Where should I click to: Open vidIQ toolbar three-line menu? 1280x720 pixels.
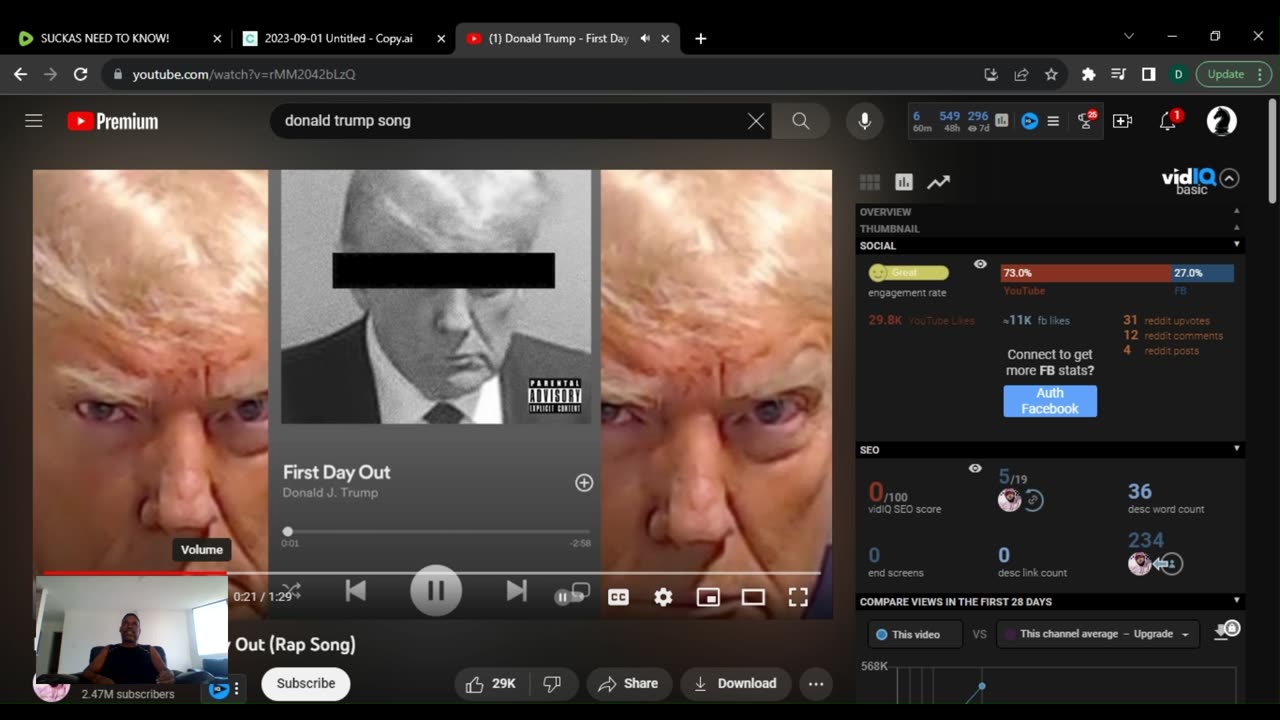point(1053,121)
